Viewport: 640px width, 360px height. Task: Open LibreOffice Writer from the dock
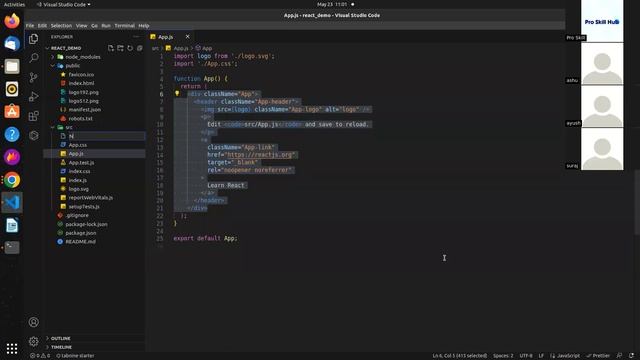pyautogui.click(x=12, y=225)
